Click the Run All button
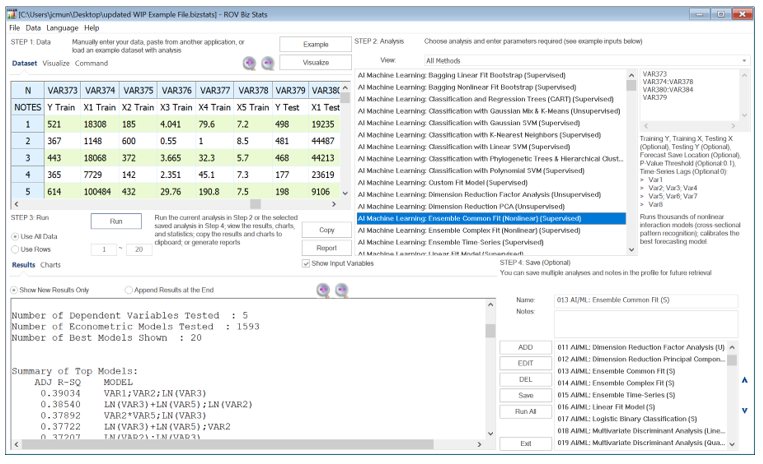Viewport: 763px width, 464px height. (x=526, y=411)
